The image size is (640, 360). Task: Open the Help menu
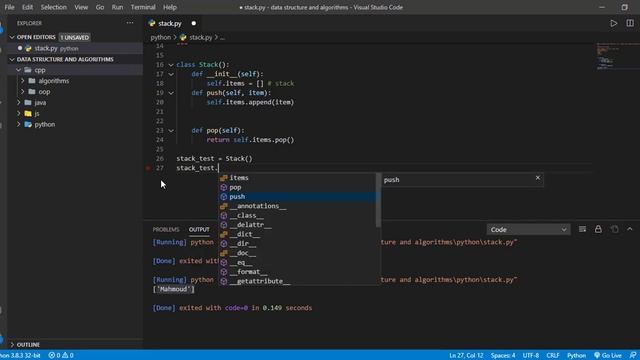[170, 7]
